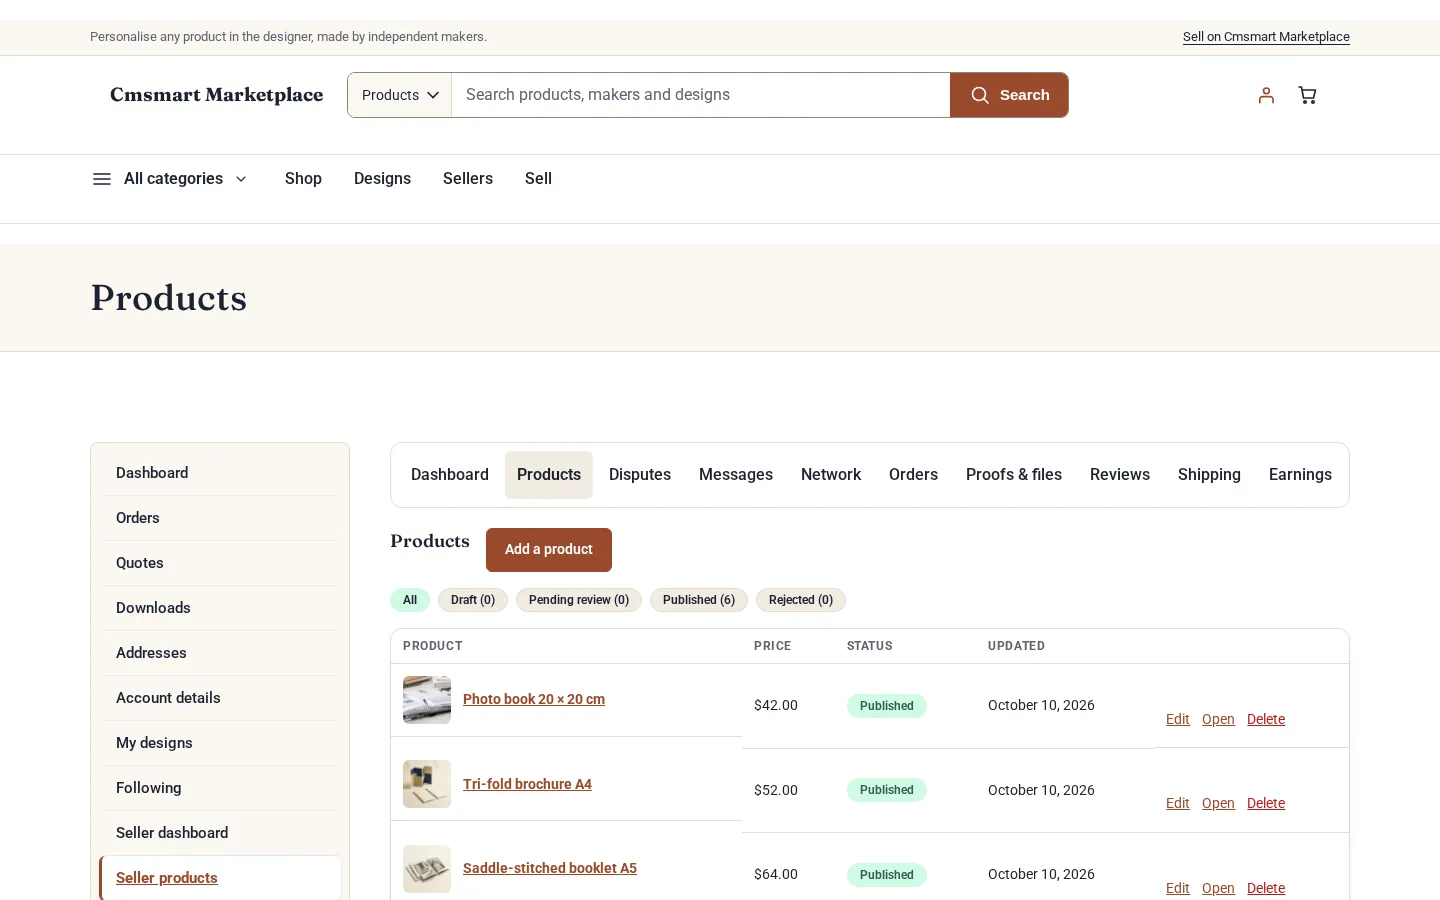The height and width of the screenshot is (900, 1440).
Task: Filter products by Pending review (0)
Action: pos(579,600)
